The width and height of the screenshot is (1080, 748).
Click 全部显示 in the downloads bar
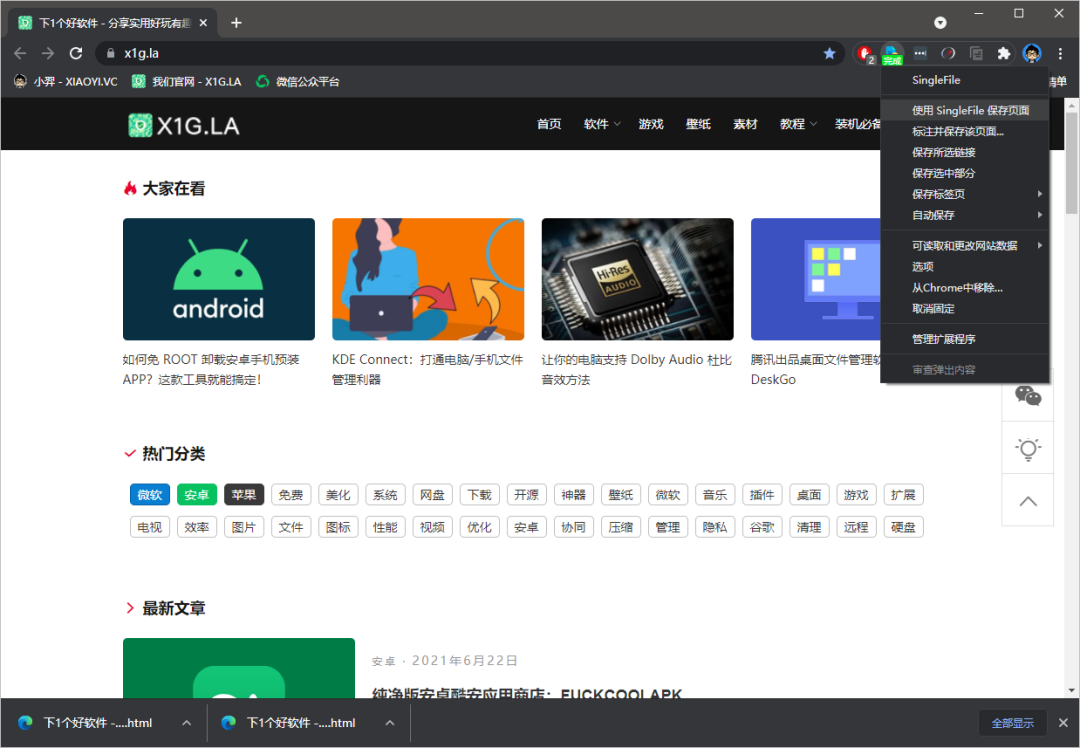1012,723
